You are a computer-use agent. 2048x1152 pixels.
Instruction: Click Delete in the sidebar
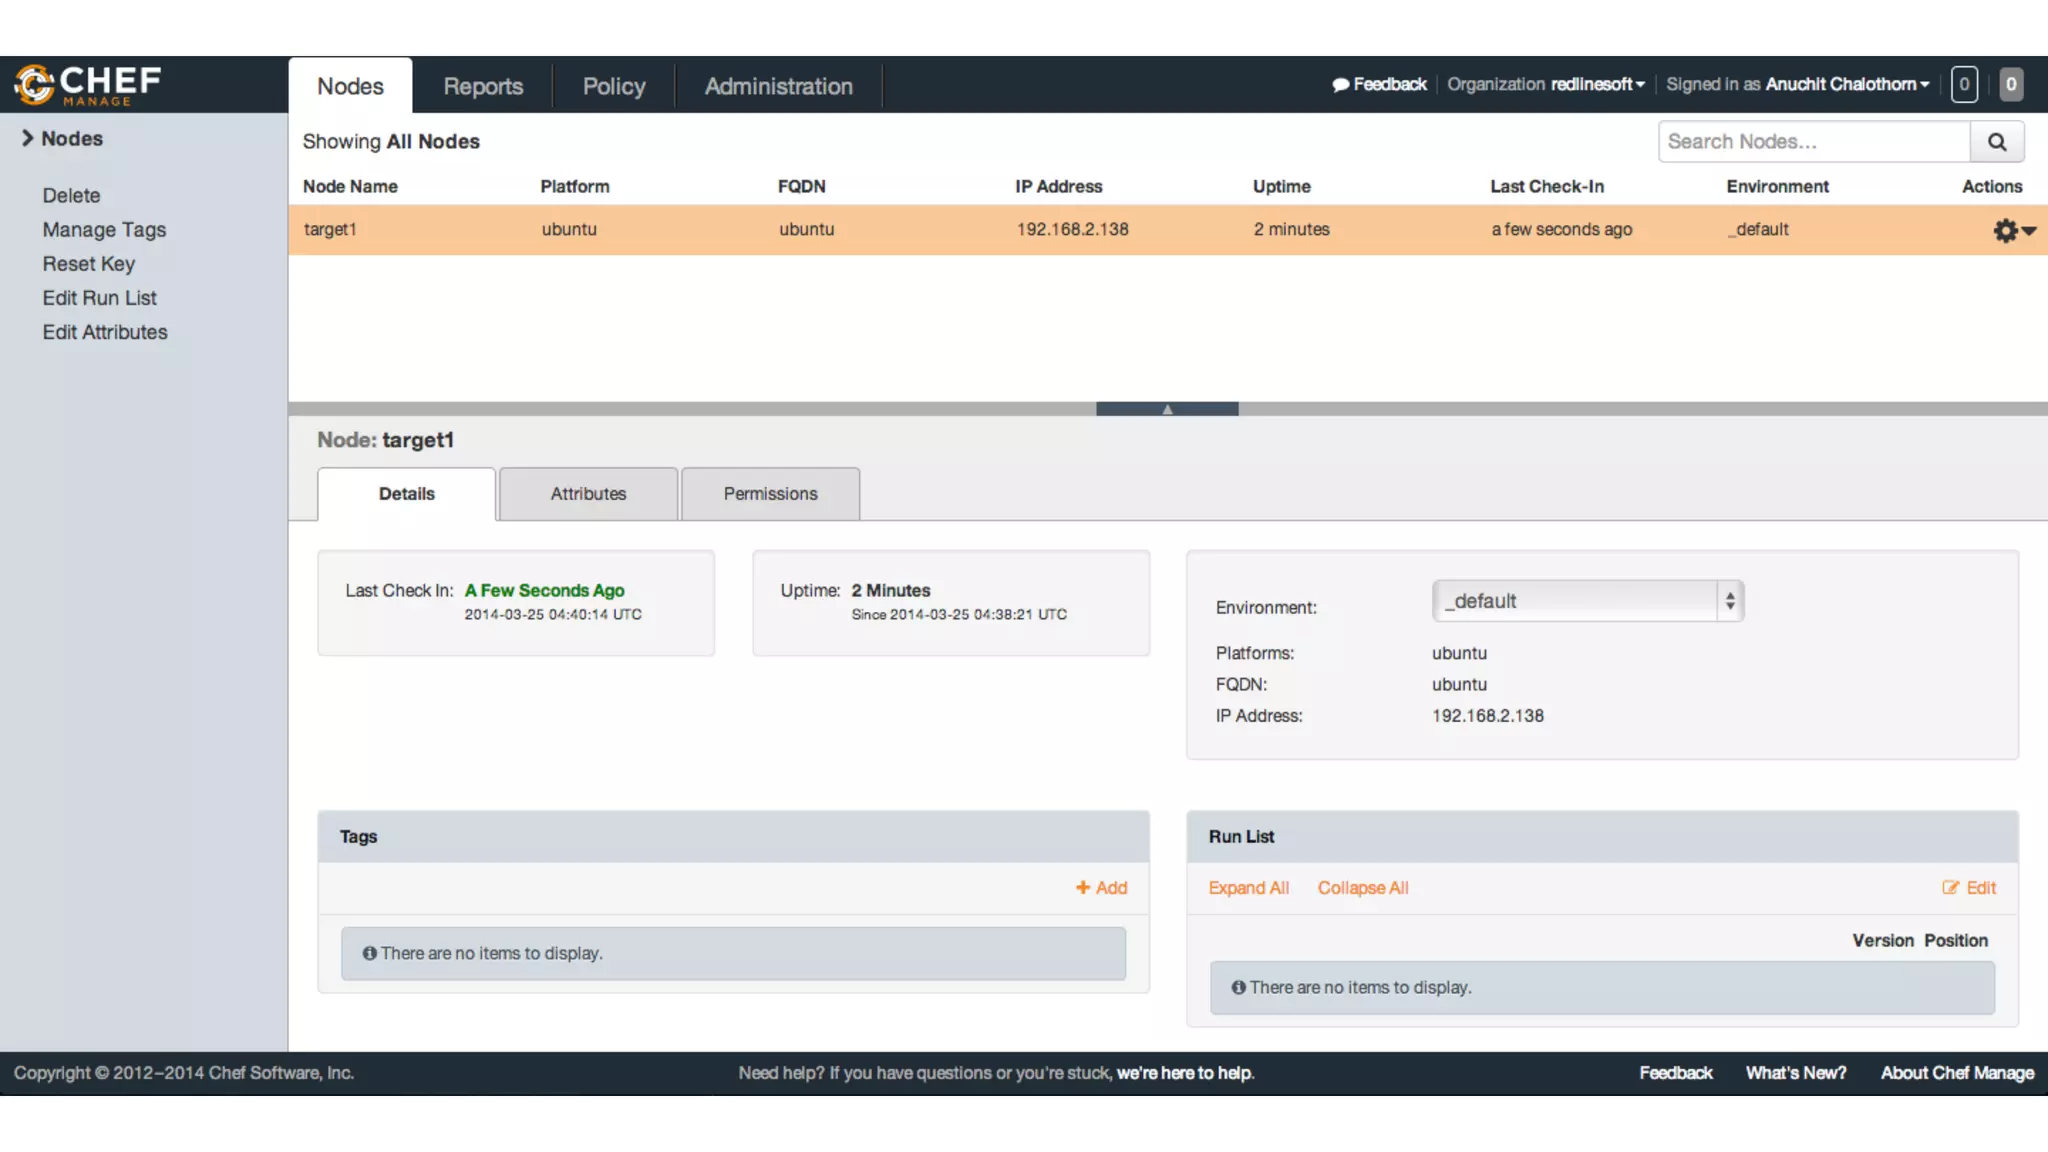[71, 195]
